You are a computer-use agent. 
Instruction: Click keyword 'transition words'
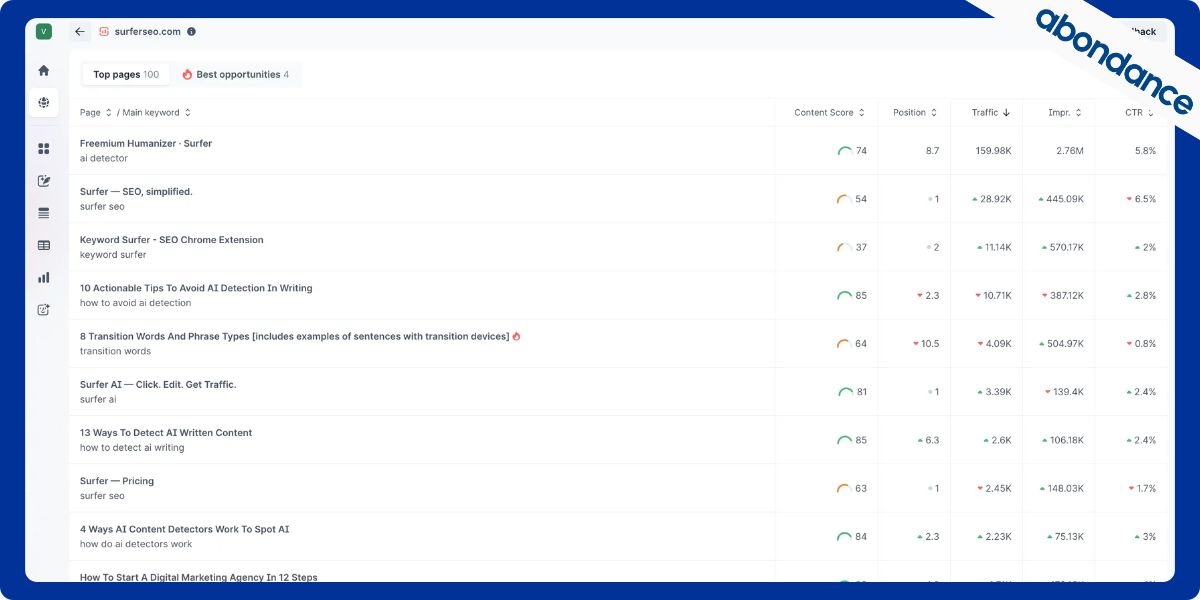pos(116,351)
